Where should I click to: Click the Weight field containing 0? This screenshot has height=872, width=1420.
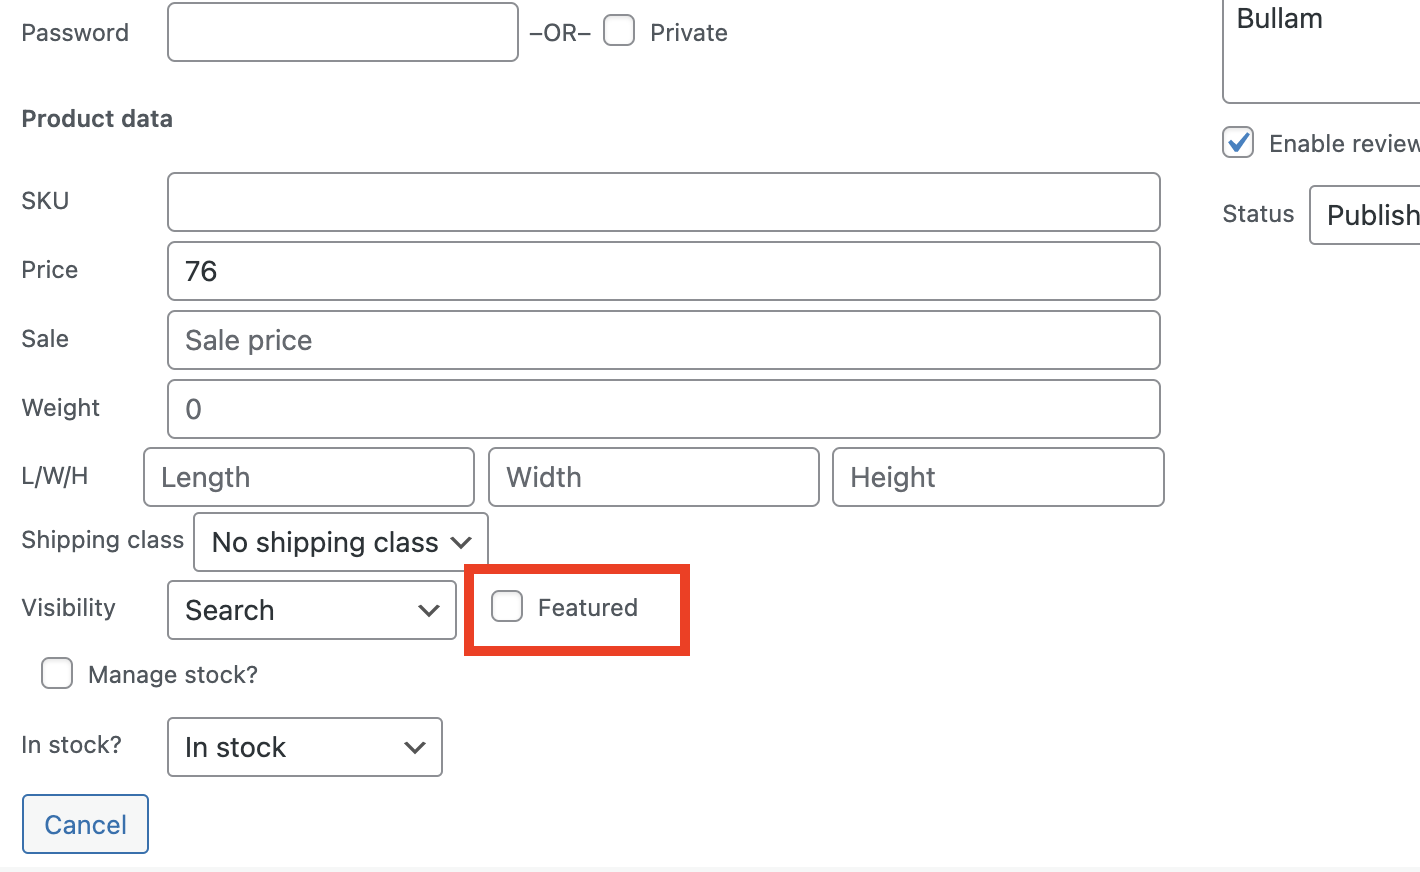(x=663, y=409)
